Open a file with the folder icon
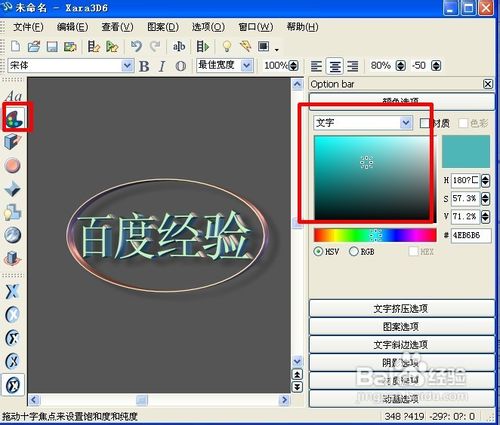The height and width of the screenshot is (425, 500). (34, 46)
